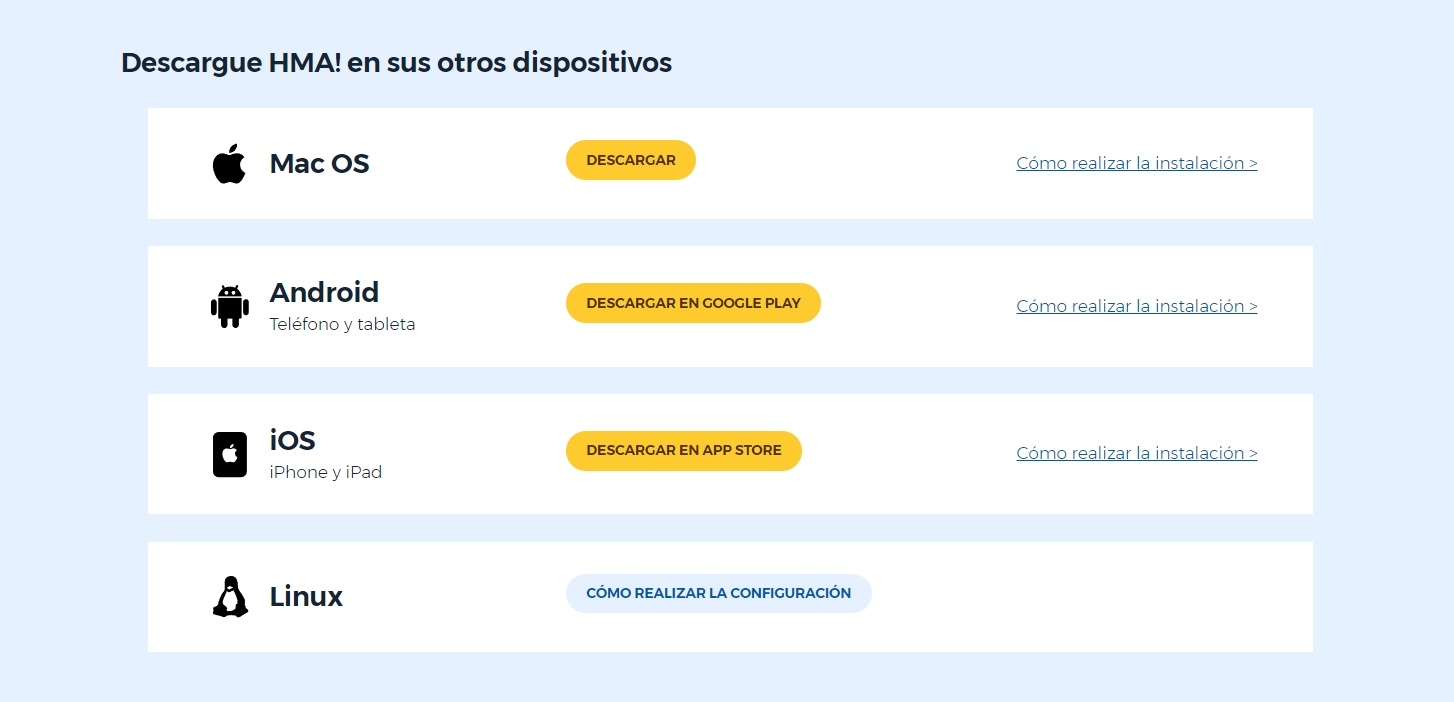Image resolution: width=1454 pixels, height=702 pixels.
Task: Click the Linux penguin icon
Action: coord(230,596)
